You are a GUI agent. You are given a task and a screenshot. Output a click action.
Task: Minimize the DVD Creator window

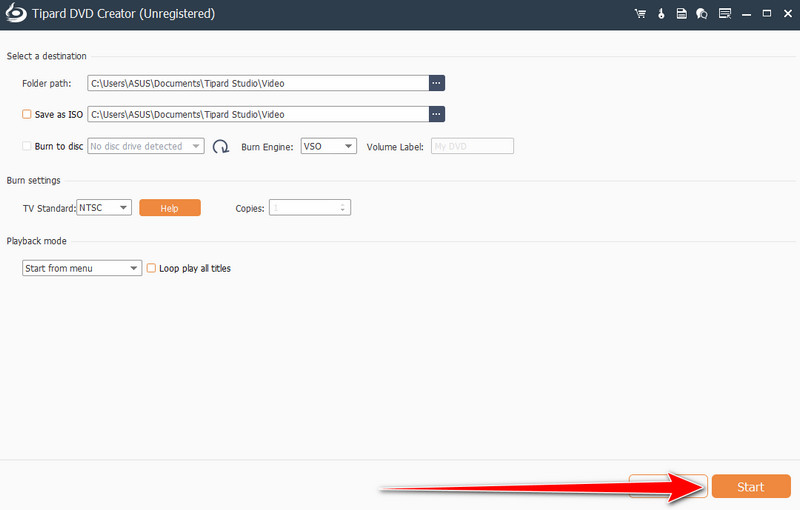[x=746, y=14]
